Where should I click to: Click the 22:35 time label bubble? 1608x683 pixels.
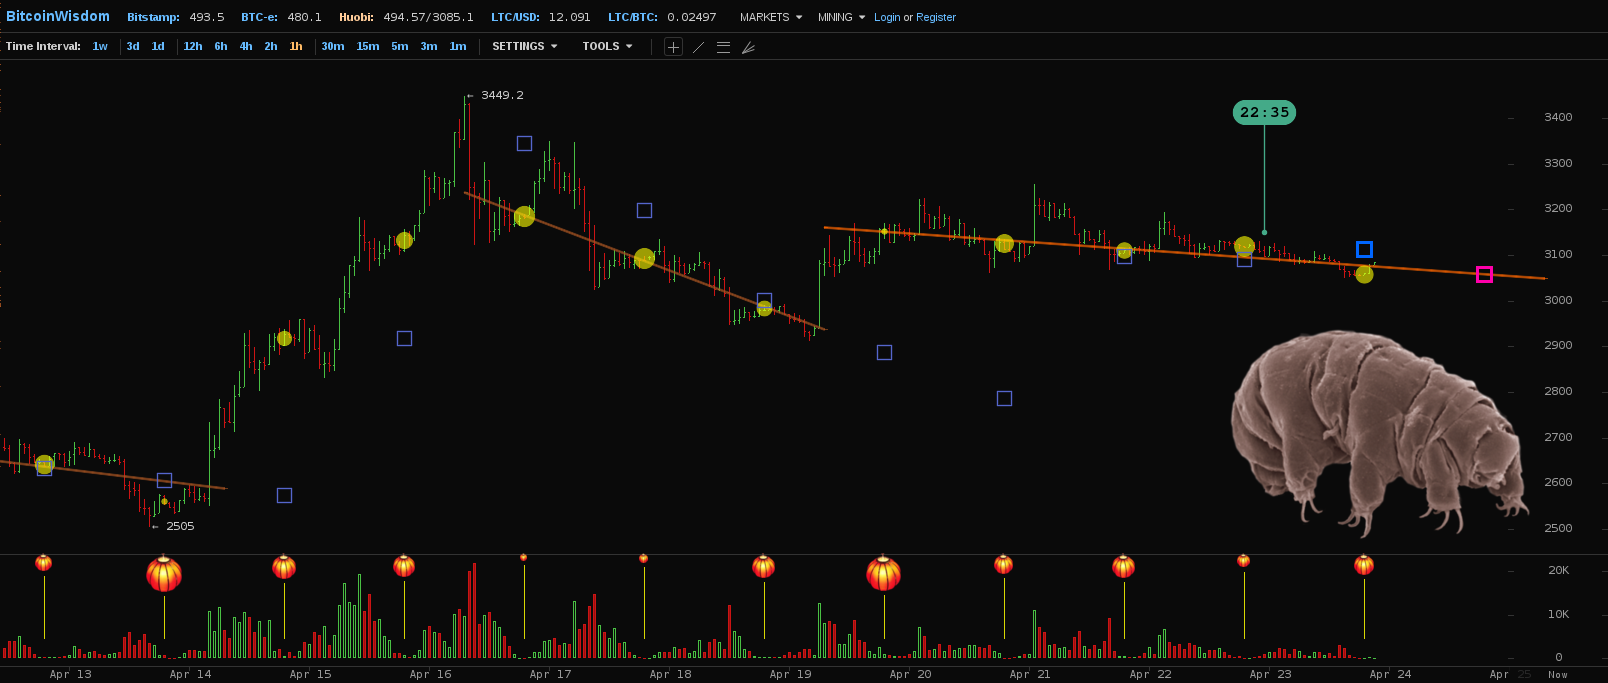(1264, 112)
